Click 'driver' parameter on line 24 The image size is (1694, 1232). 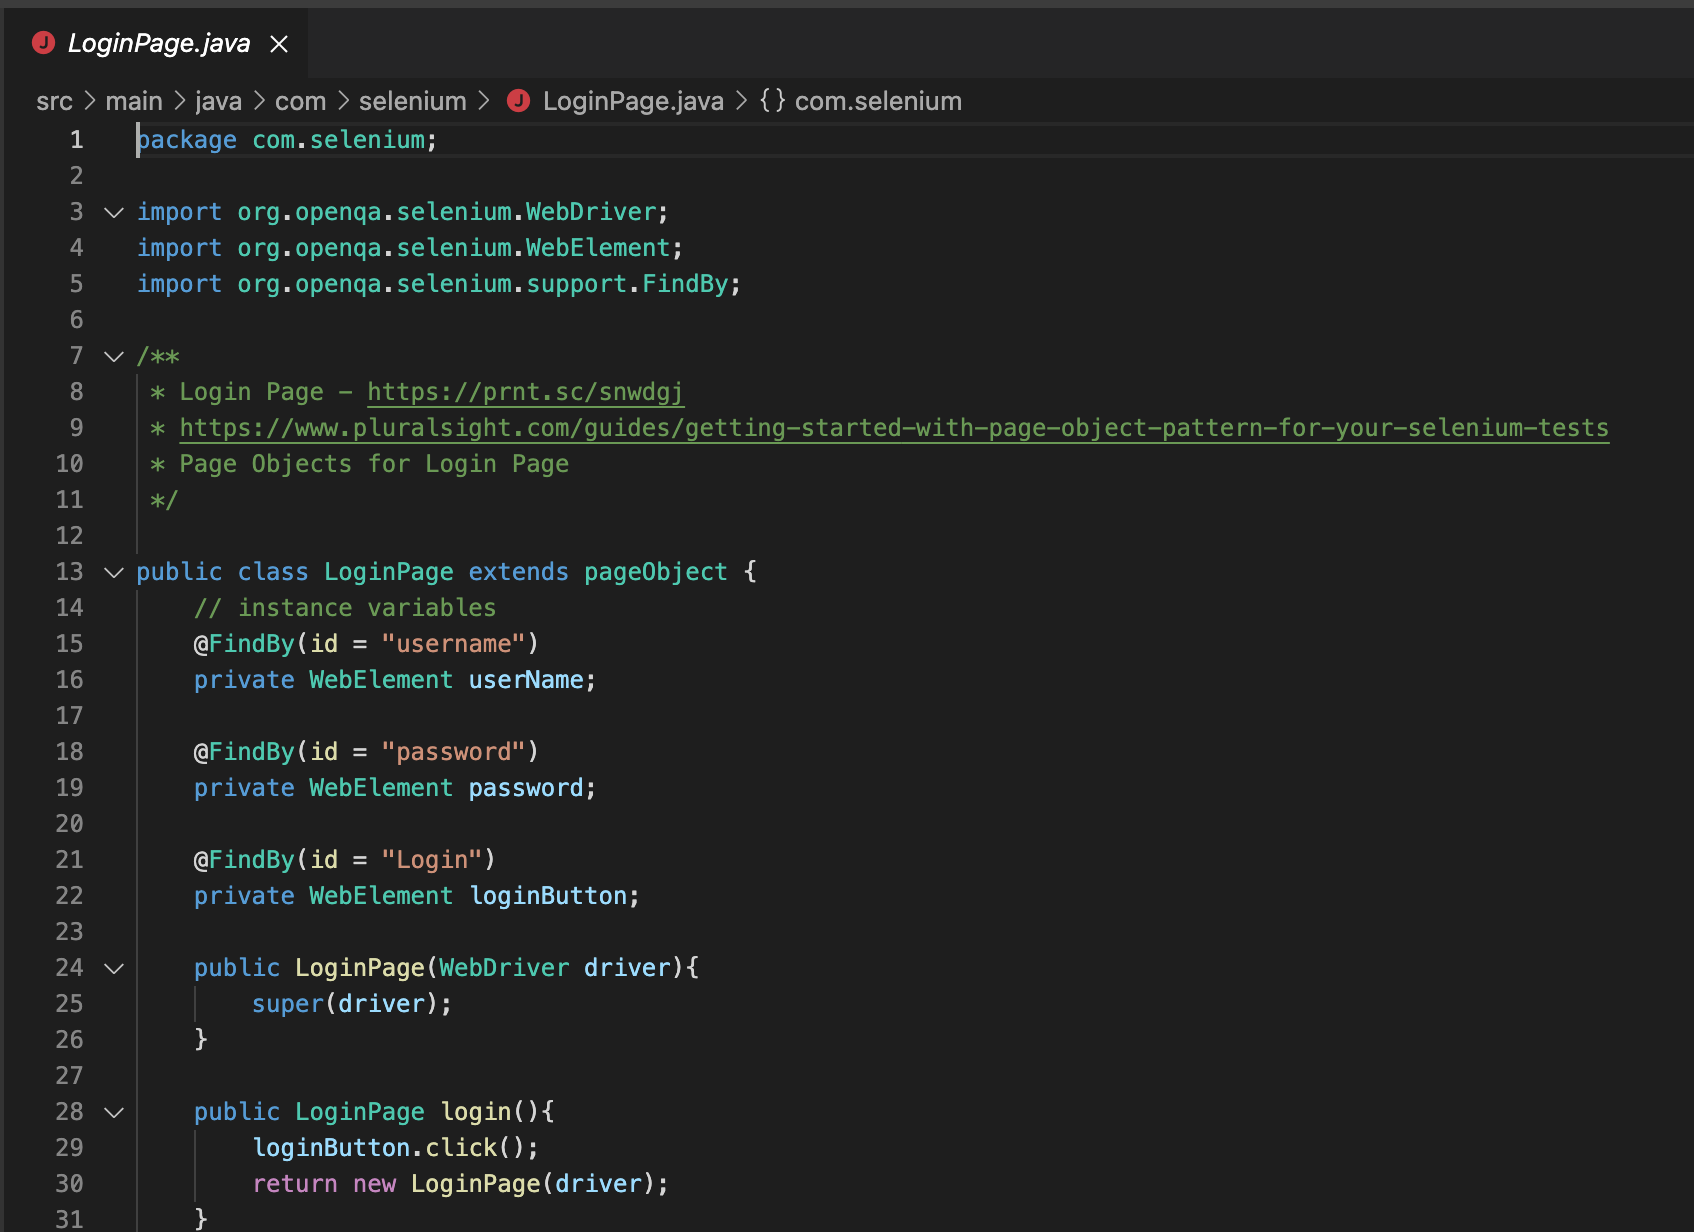point(627,968)
